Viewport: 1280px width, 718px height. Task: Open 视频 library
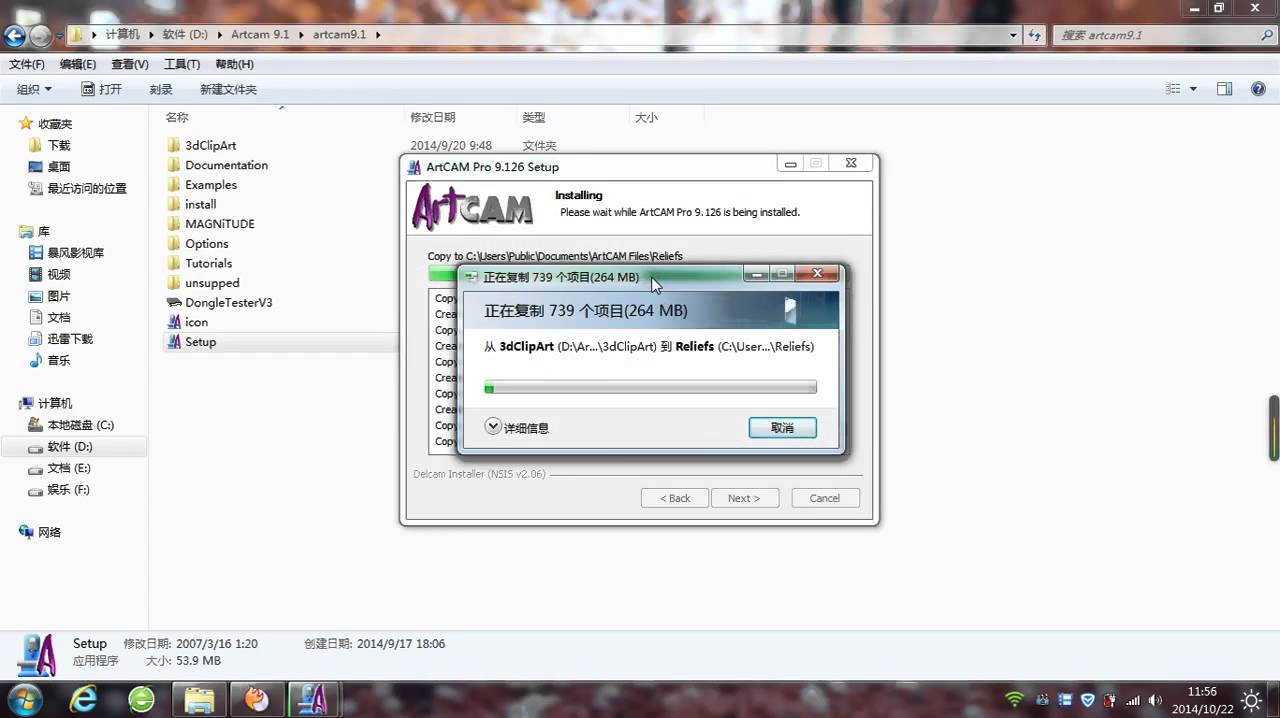pyautogui.click(x=59, y=274)
